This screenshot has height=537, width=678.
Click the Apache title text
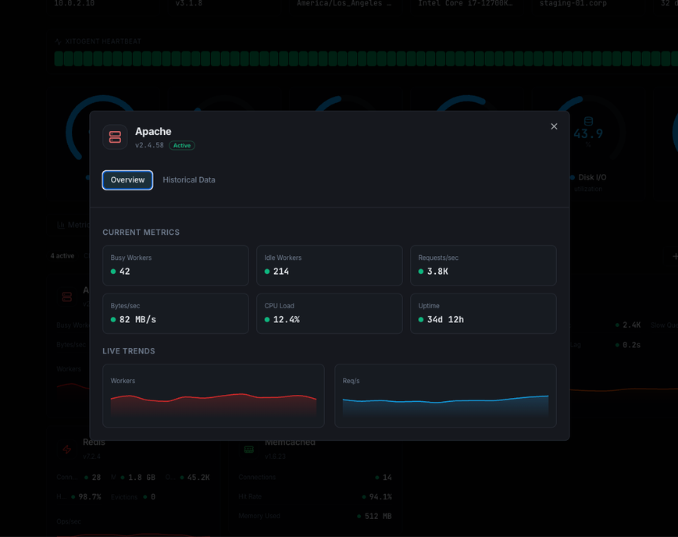point(153,131)
